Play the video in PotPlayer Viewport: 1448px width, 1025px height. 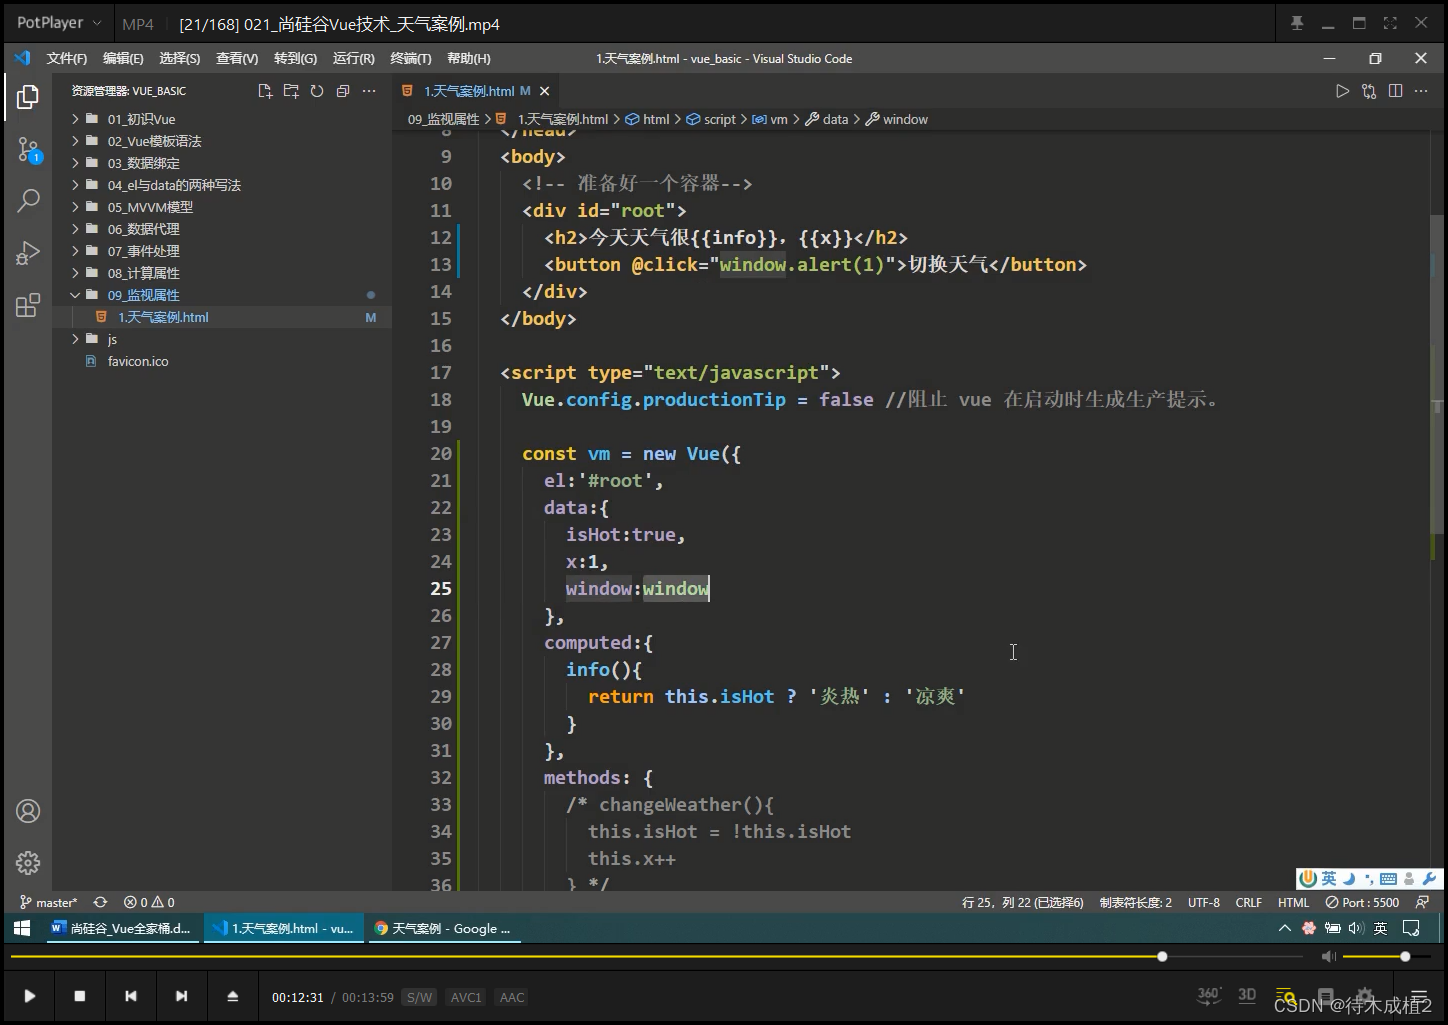pos(29,996)
